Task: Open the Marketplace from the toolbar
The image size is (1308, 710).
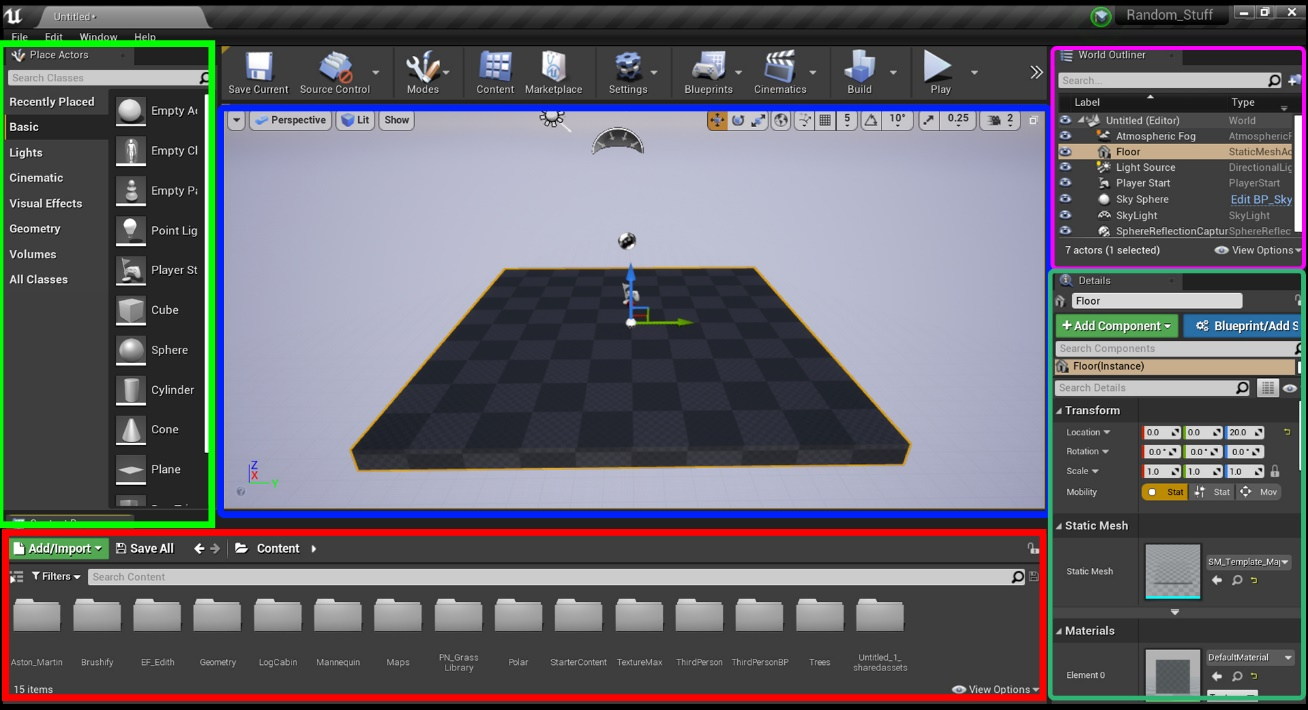Action: click(x=553, y=68)
